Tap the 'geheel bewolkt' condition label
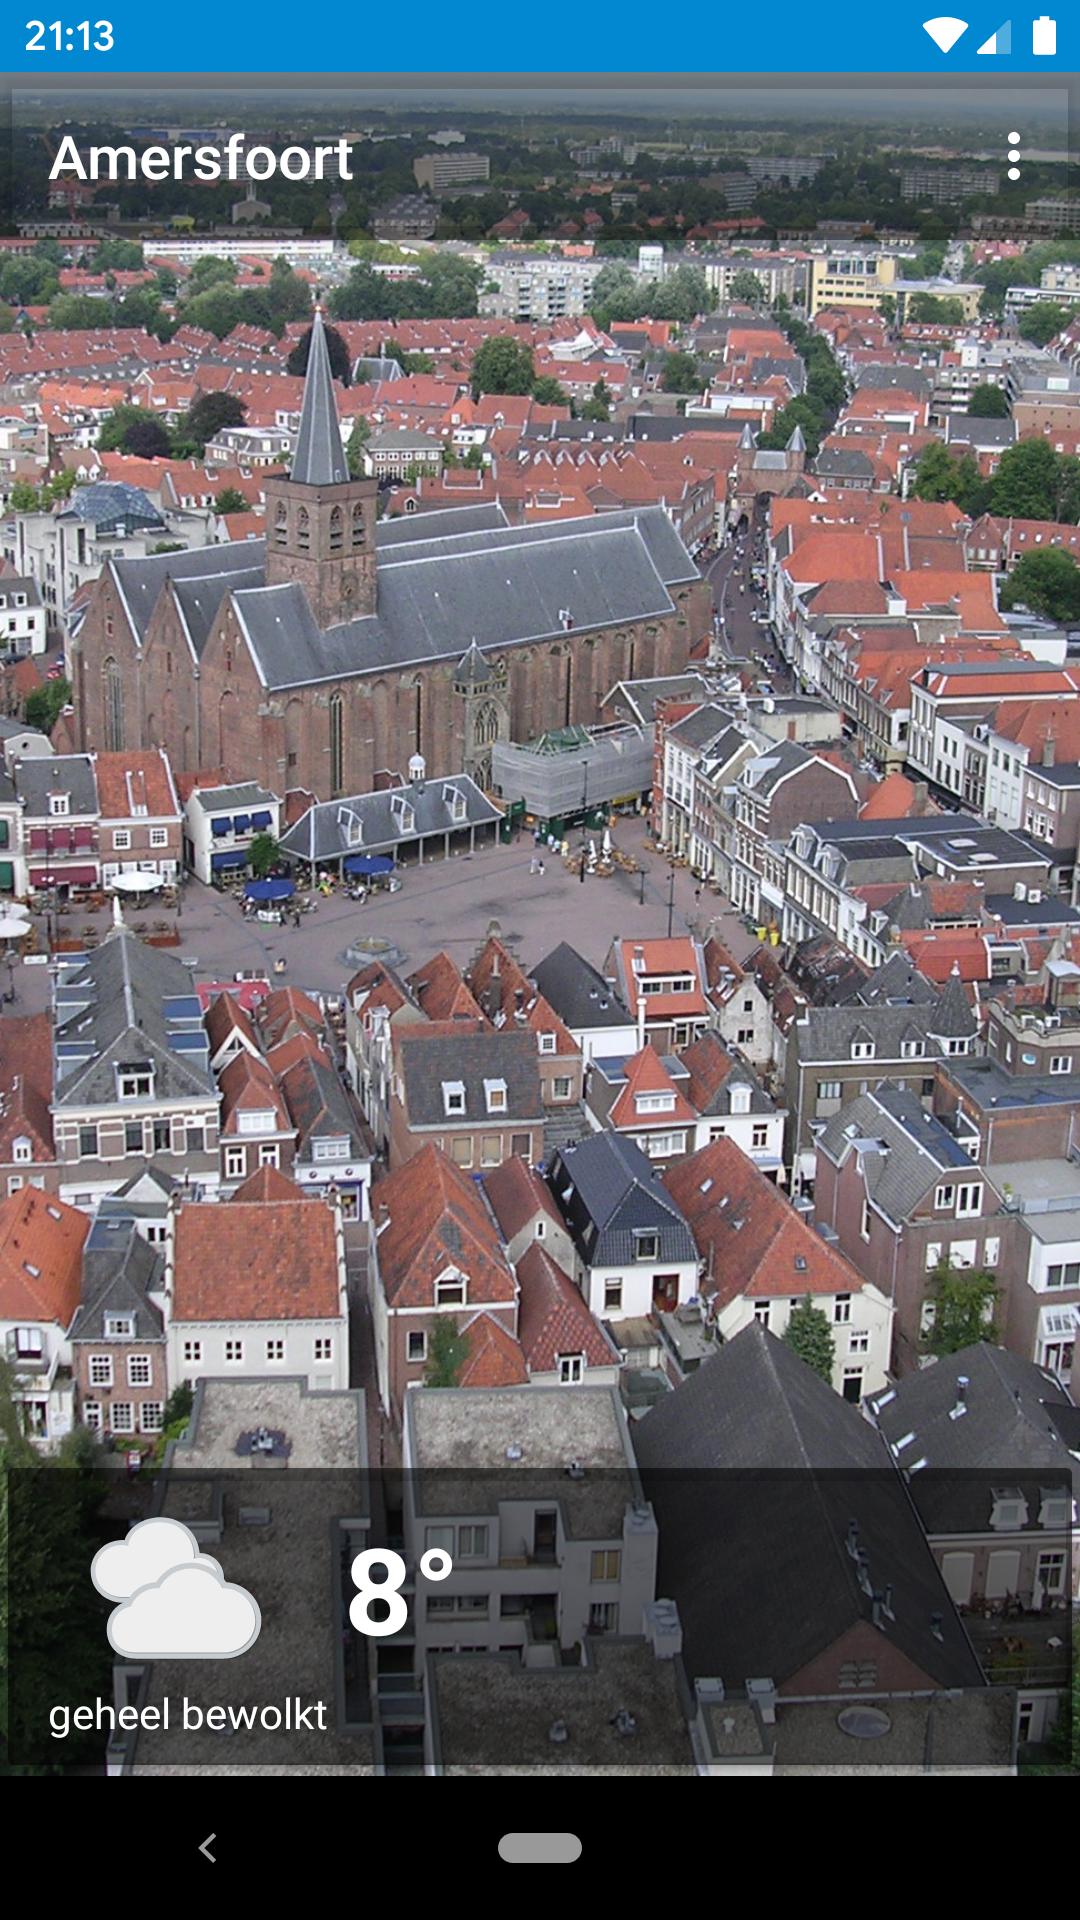Viewport: 1080px width, 1920px height. 188,1714
